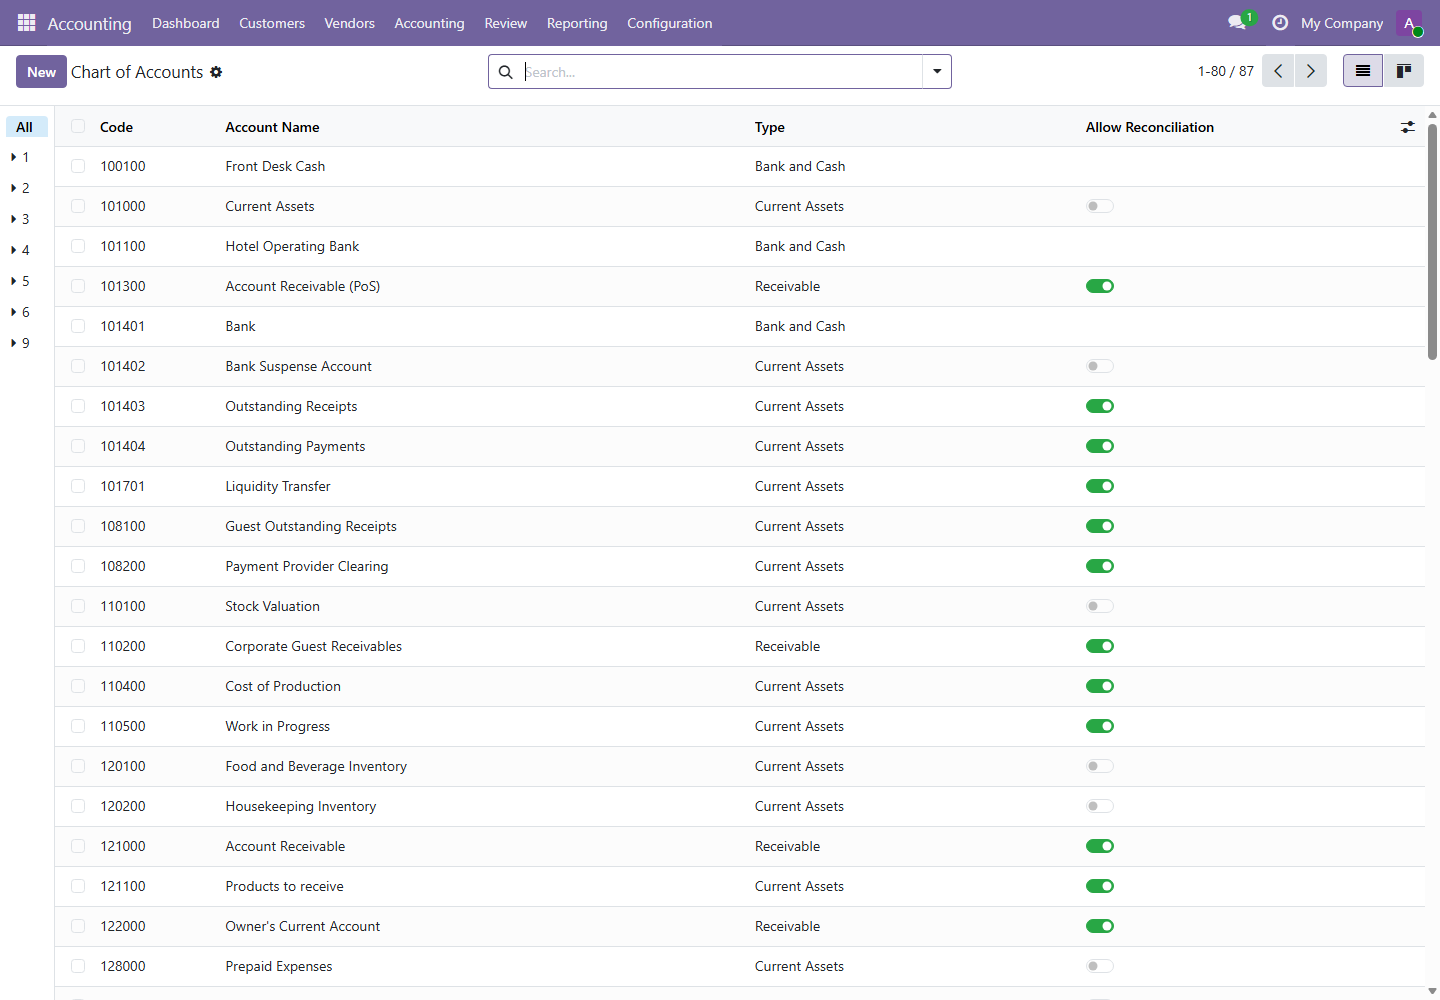Open the messages conversation icon
The height and width of the screenshot is (1000, 1440).
(x=1237, y=22)
